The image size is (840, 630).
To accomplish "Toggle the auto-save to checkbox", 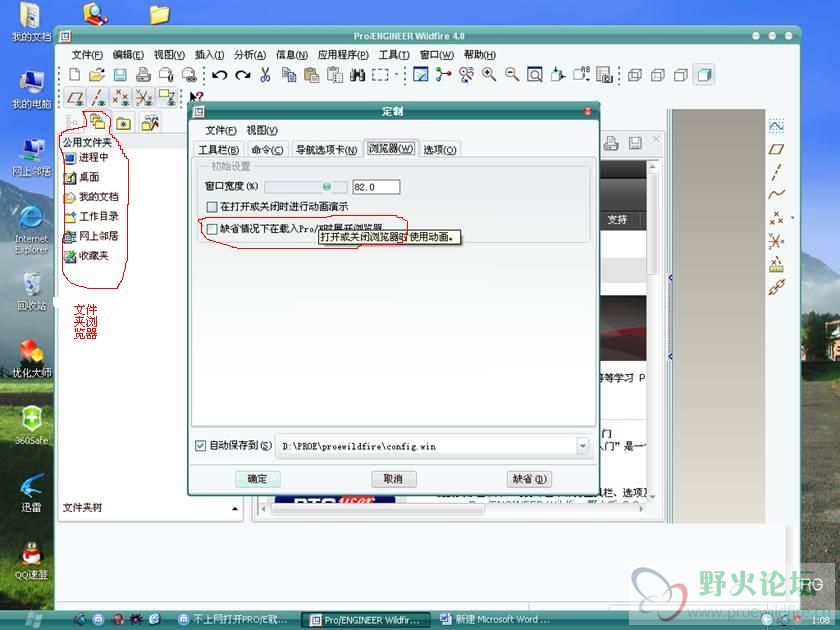I will pyautogui.click(x=200, y=446).
